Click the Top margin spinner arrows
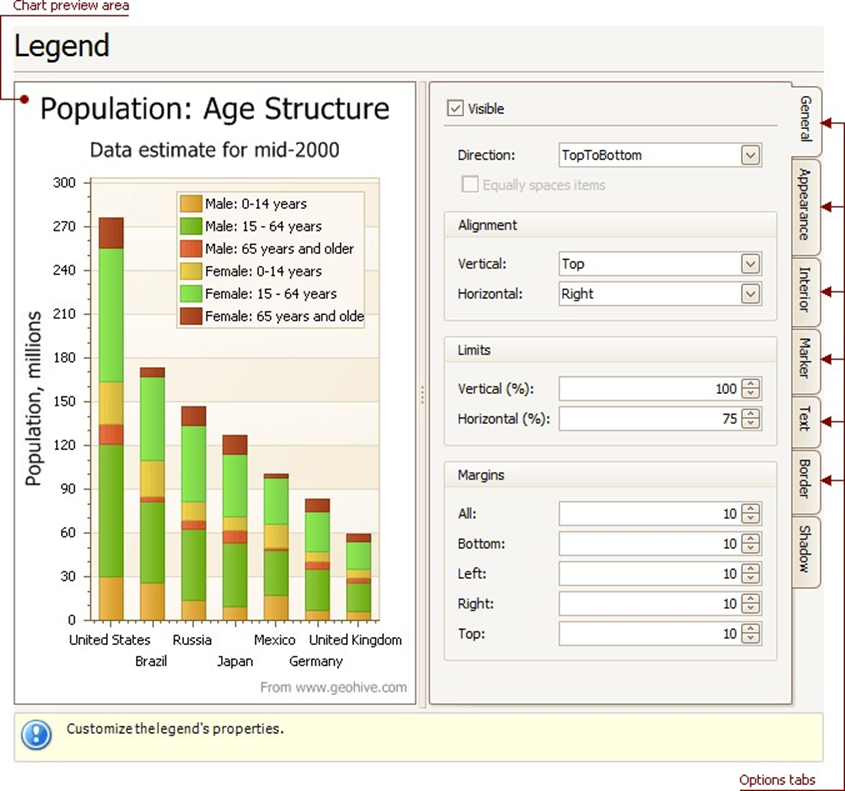Viewport: 845px width, 791px height. pyautogui.click(x=751, y=634)
